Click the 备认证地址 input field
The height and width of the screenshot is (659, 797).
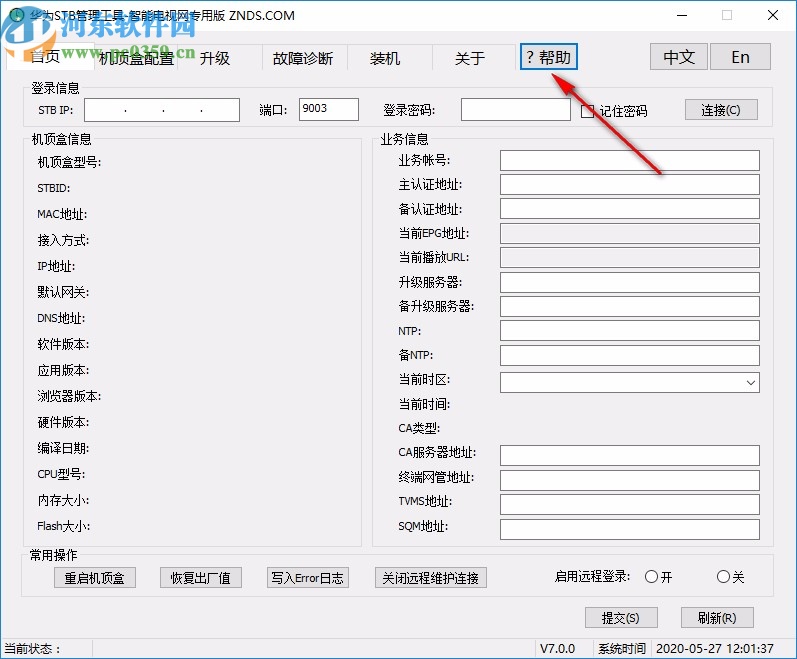click(629, 209)
